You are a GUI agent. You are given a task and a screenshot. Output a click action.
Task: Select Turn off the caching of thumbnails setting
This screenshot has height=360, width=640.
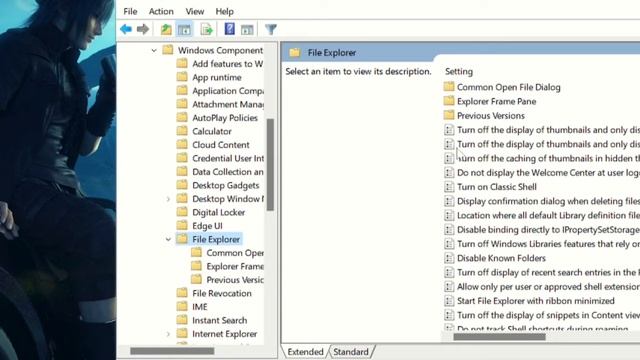[542, 158]
